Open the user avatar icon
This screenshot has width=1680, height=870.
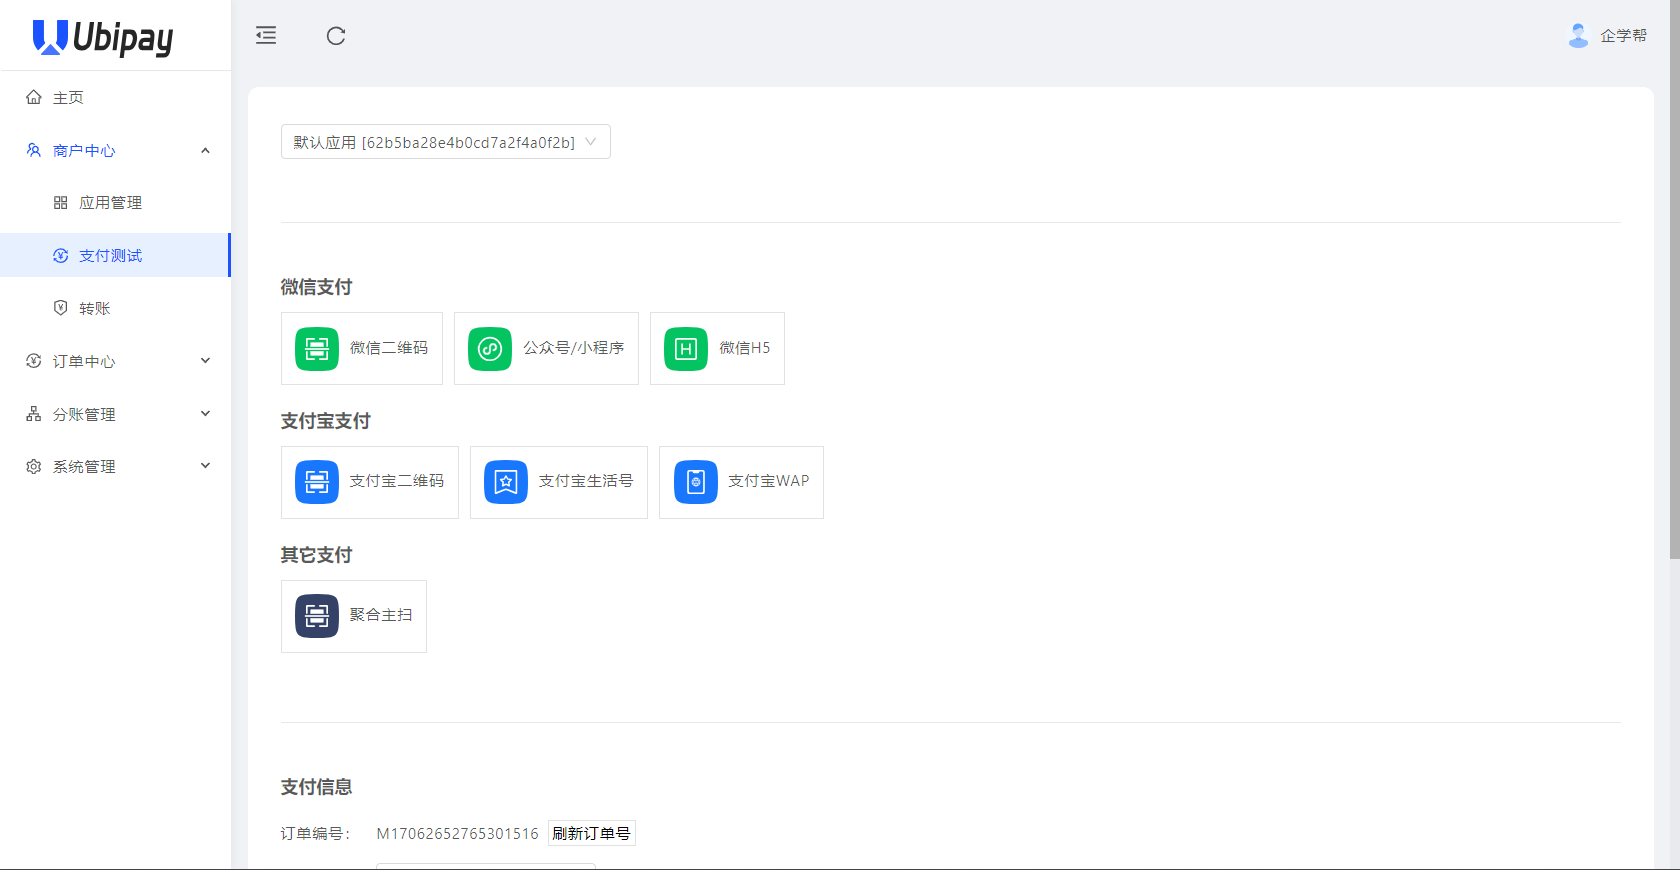[x=1578, y=35]
